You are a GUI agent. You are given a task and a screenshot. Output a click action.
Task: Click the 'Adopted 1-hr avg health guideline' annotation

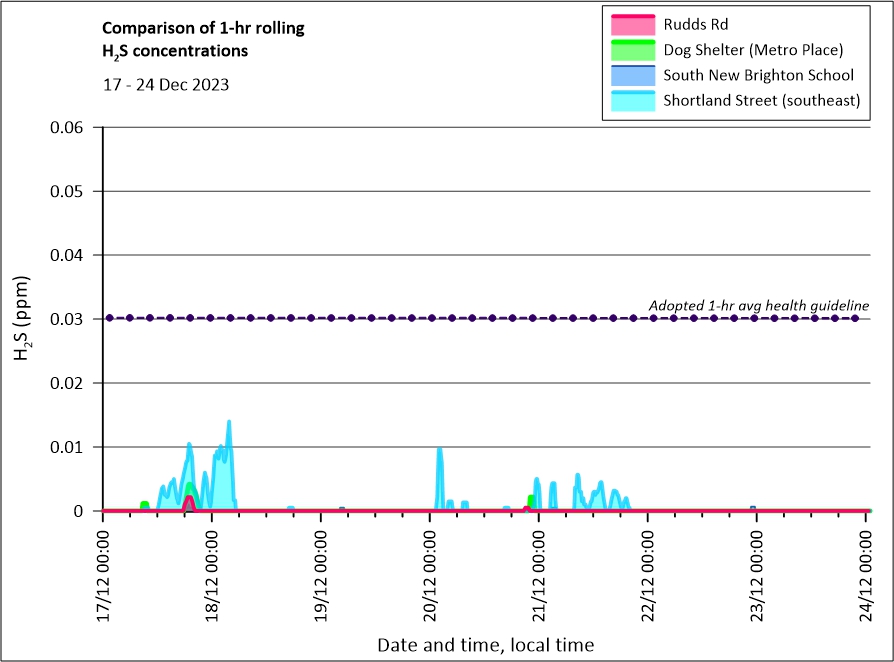(758, 305)
